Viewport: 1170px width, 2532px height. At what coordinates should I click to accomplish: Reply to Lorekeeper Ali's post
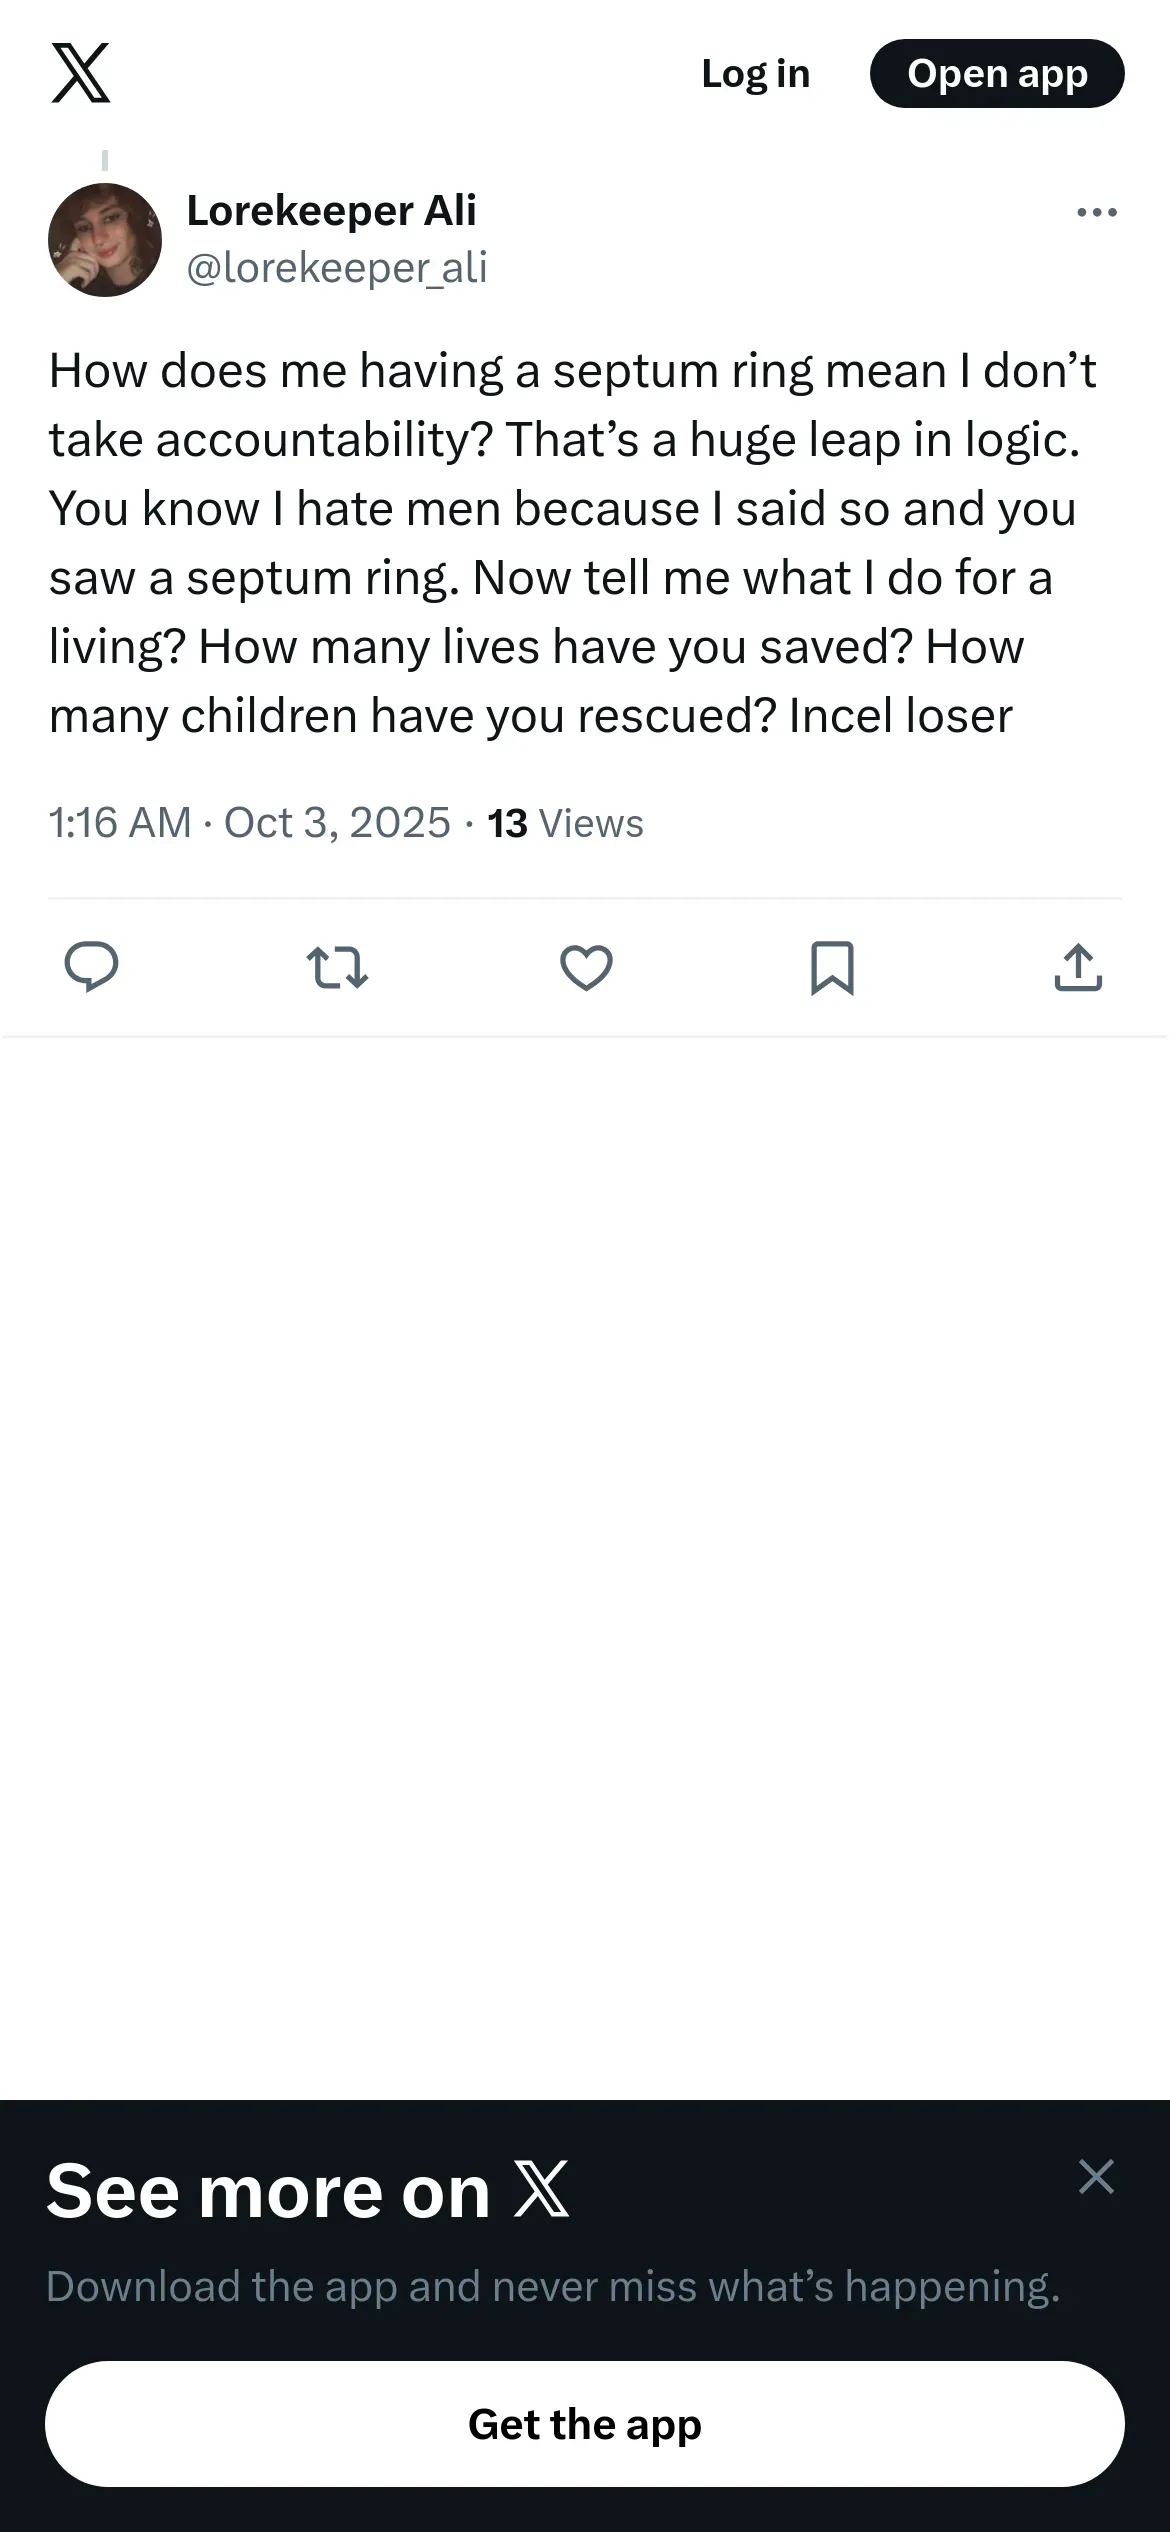91,967
